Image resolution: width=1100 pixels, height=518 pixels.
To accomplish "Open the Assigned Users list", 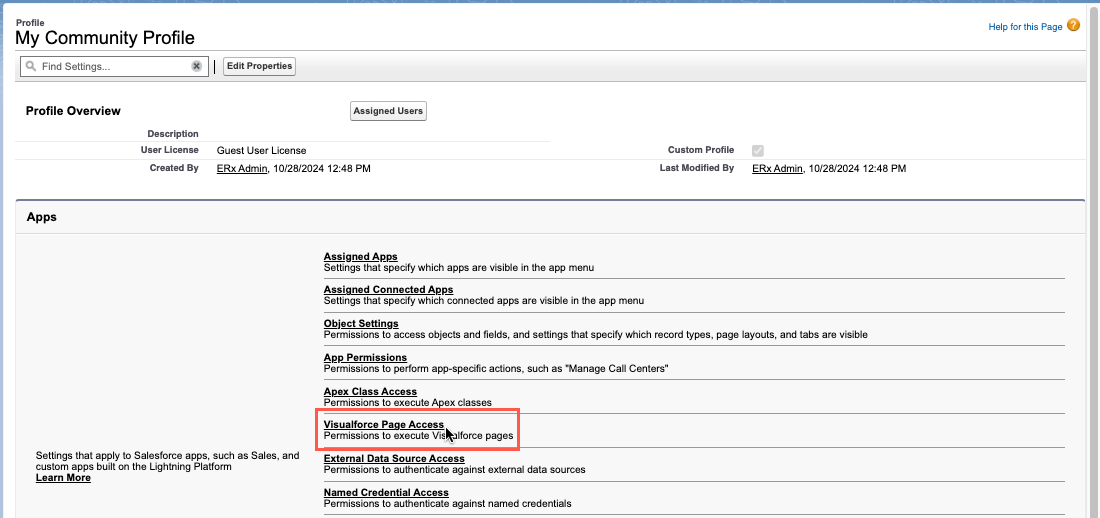I will pyautogui.click(x=388, y=111).
